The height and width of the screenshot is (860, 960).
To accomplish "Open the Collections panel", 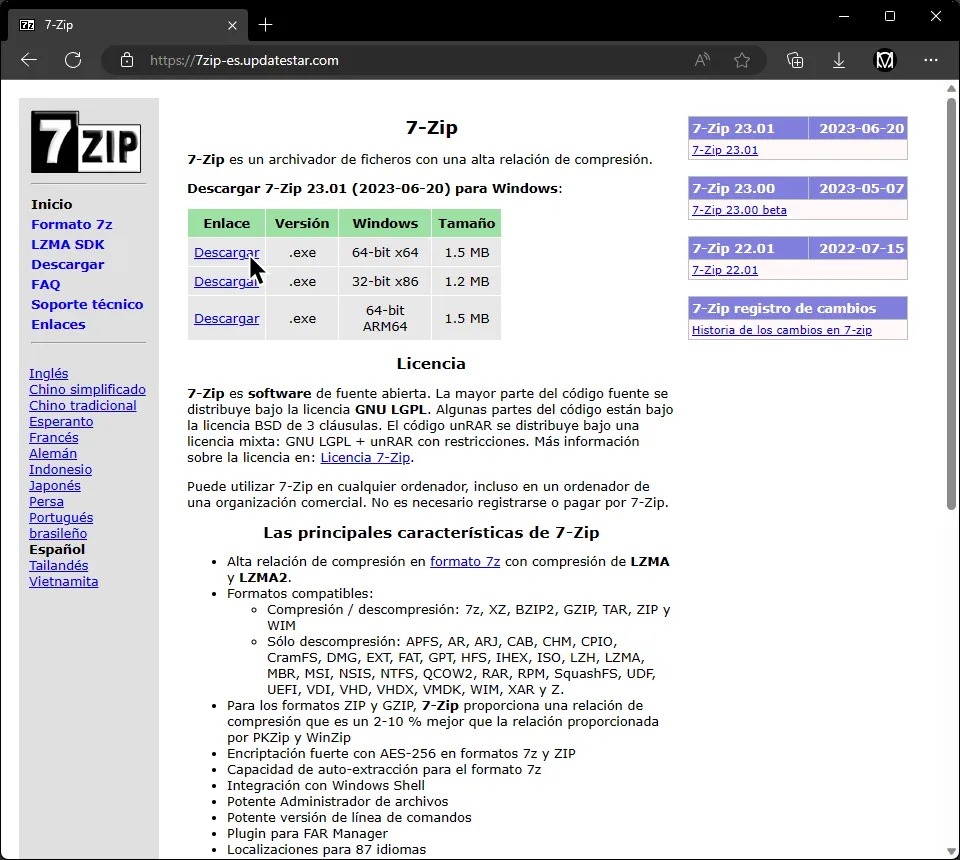I will point(794,60).
